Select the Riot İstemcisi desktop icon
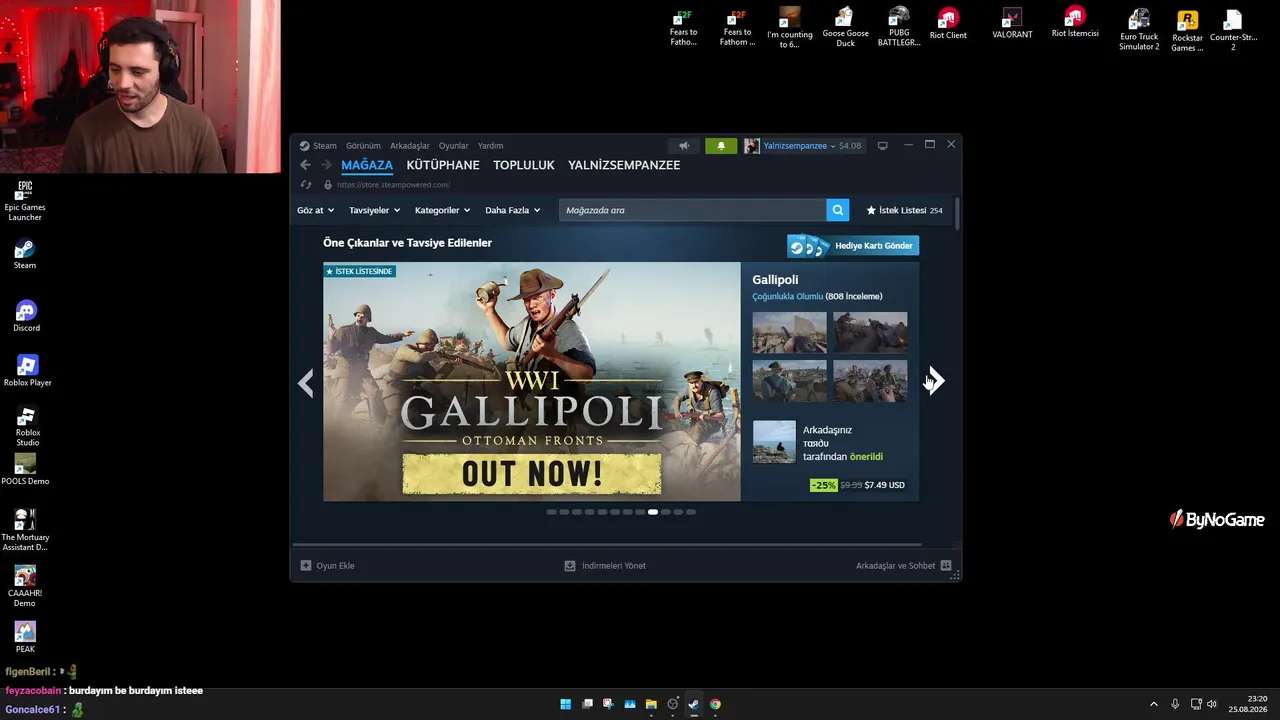The height and width of the screenshot is (720, 1280). coord(1075,22)
